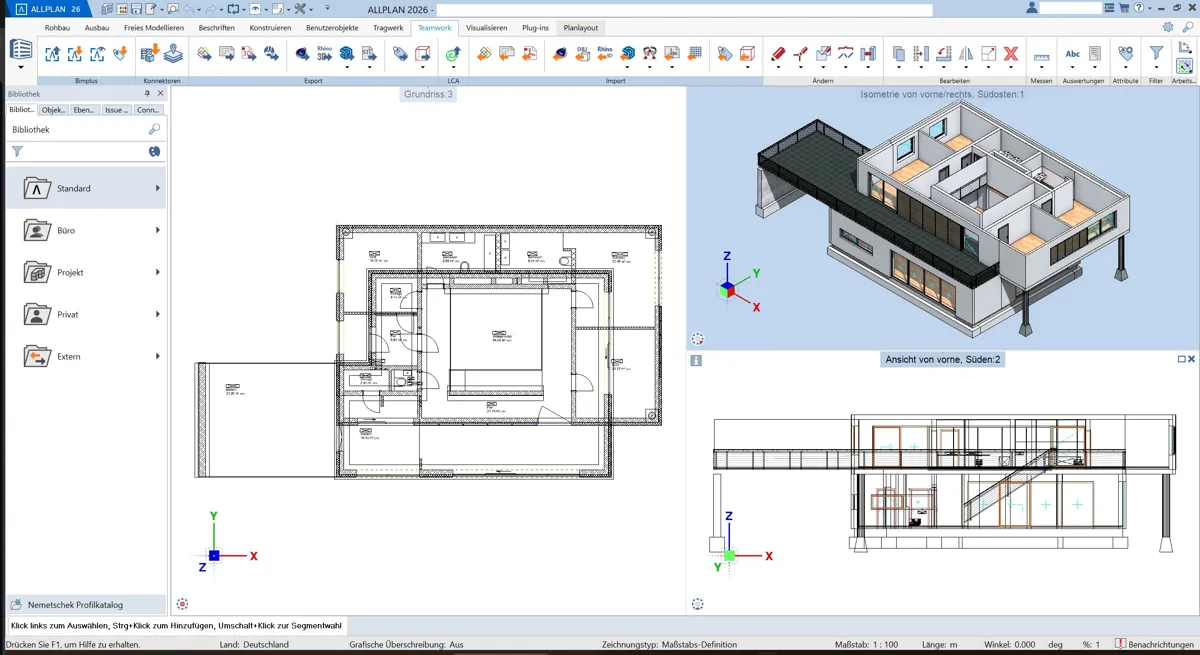
Task: Click the Ansicht von vorne, Süden:2 title
Action: [x=942, y=359]
